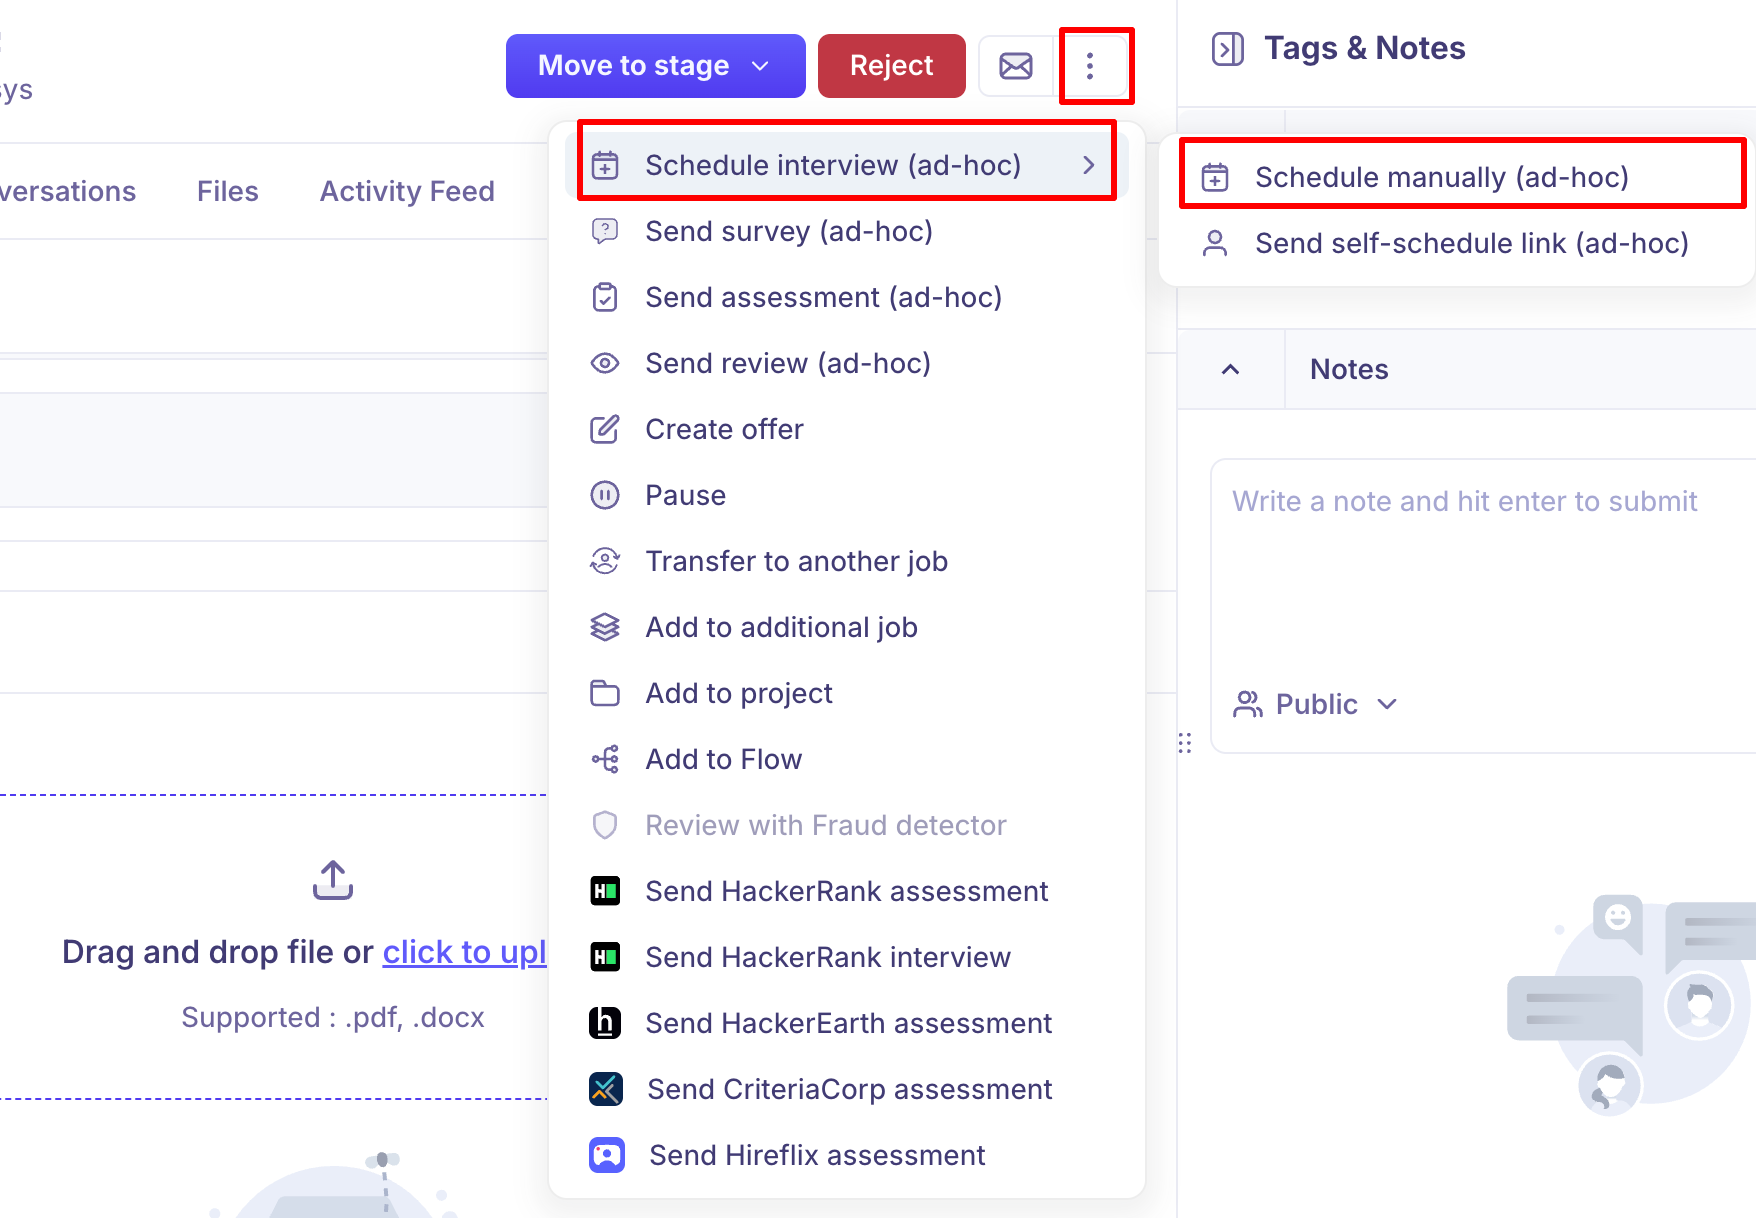Viewport: 1756px width, 1218px height.
Task: Choose Send CriteriaCorp assessment
Action: click(847, 1089)
